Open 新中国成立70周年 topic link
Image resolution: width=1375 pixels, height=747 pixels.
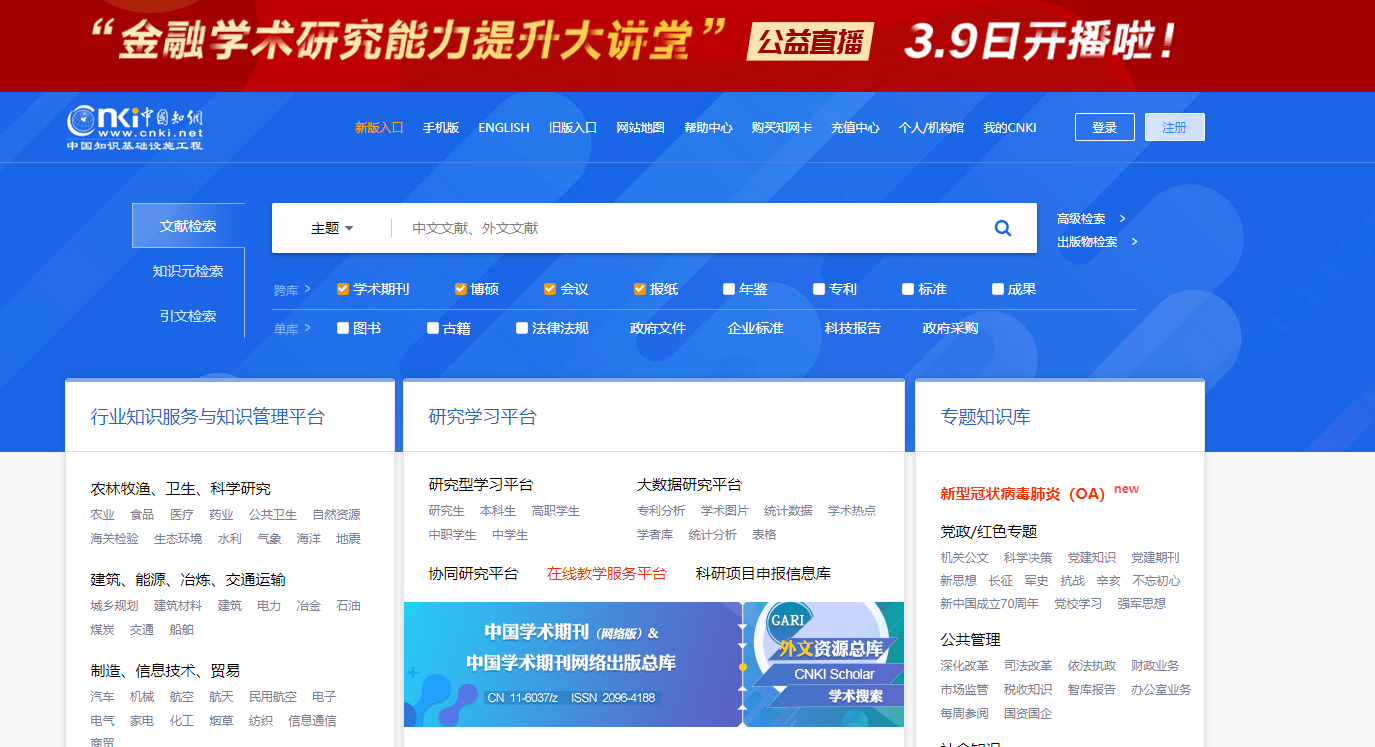click(x=989, y=603)
